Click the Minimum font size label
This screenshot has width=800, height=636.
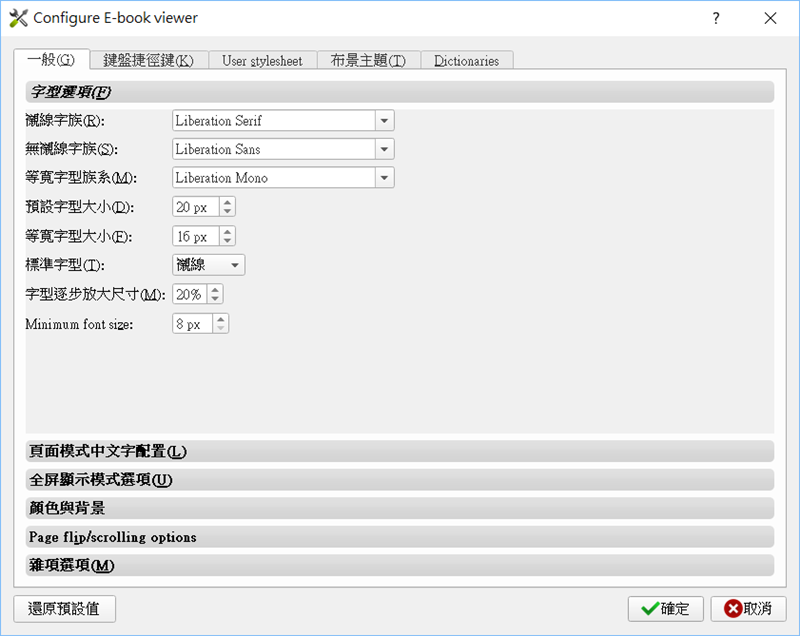(x=79, y=324)
